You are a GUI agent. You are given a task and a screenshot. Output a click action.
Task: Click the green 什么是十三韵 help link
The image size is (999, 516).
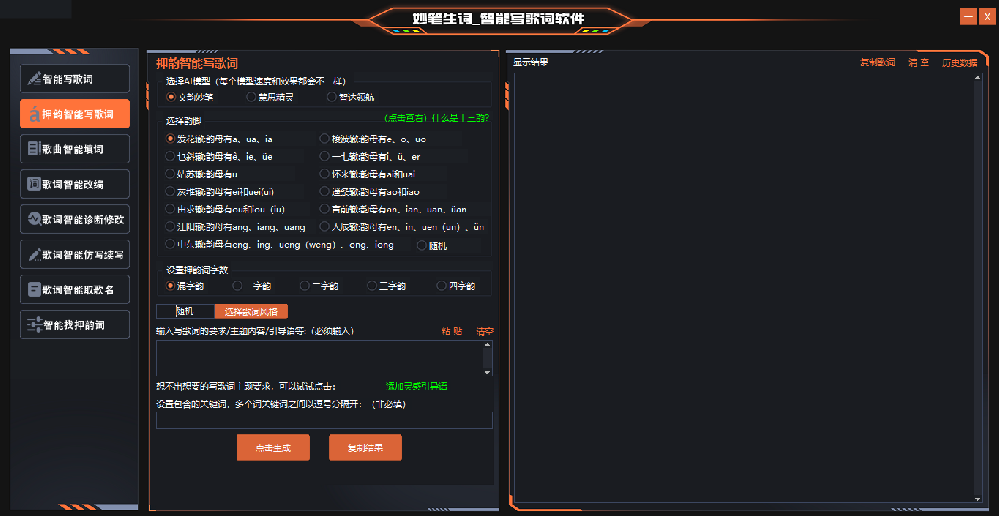tap(461, 118)
